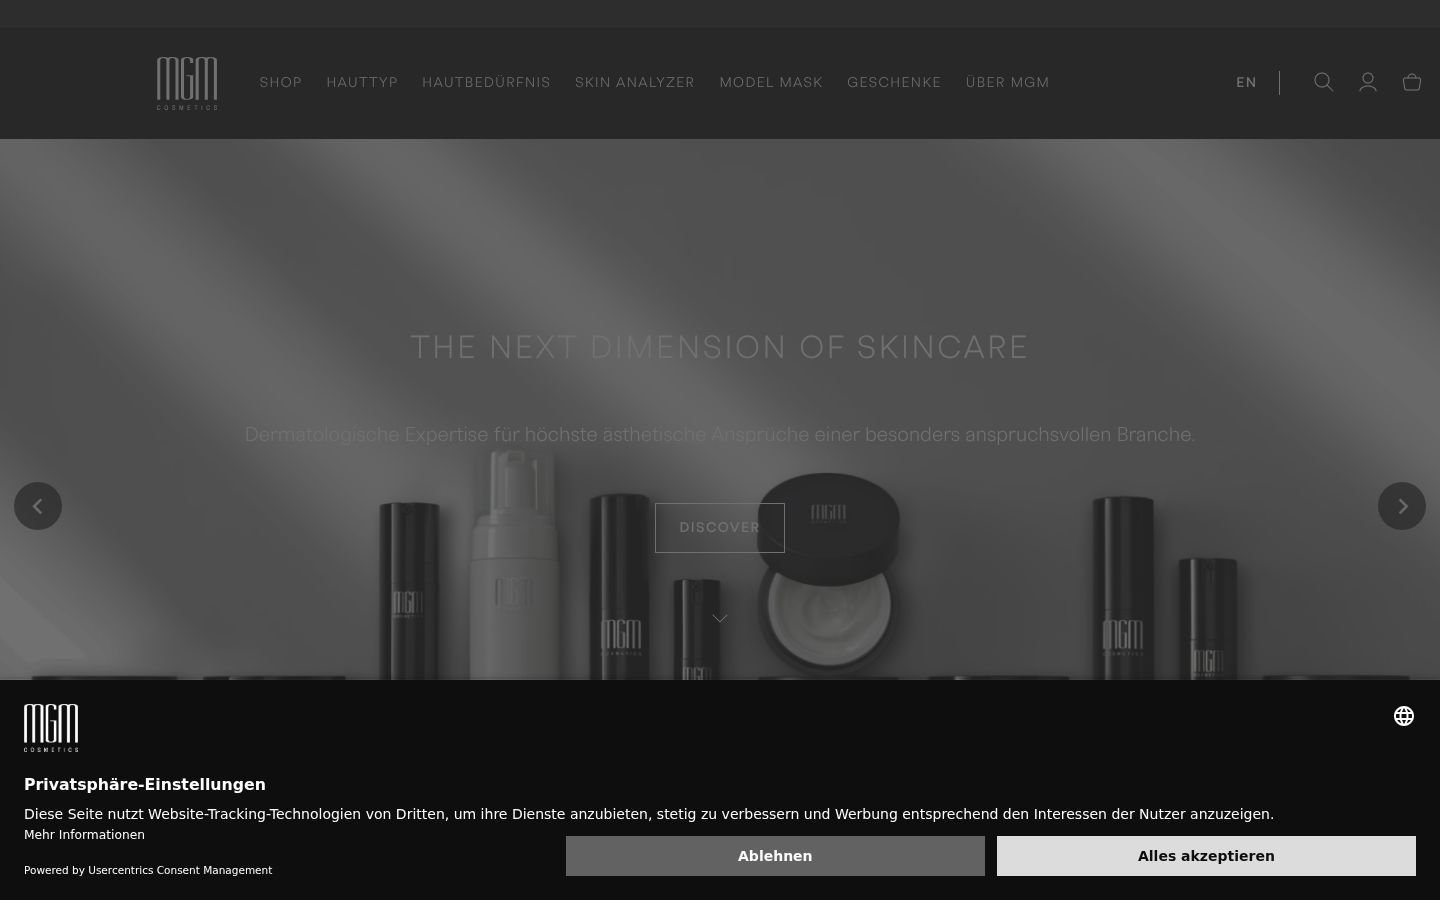Viewport: 1440px width, 900px height.
Task: Open the user account icon
Action: (1368, 82)
